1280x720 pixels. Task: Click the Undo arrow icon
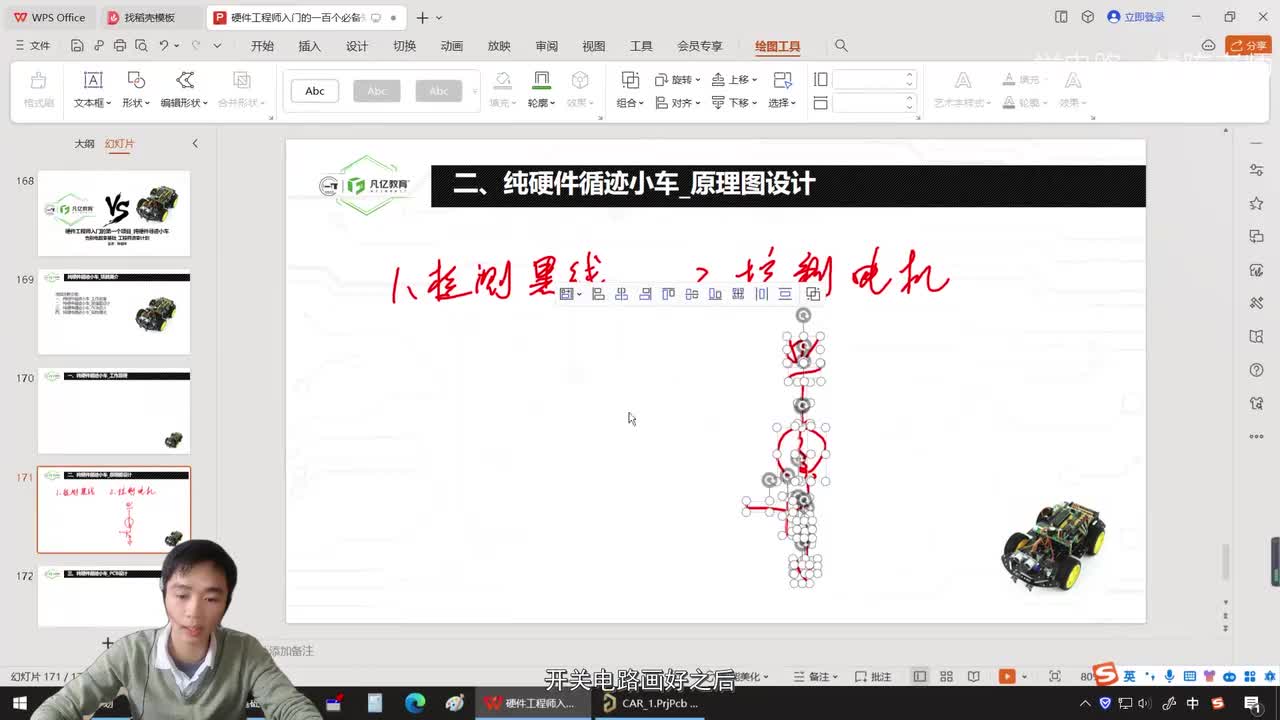tap(164, 46)
